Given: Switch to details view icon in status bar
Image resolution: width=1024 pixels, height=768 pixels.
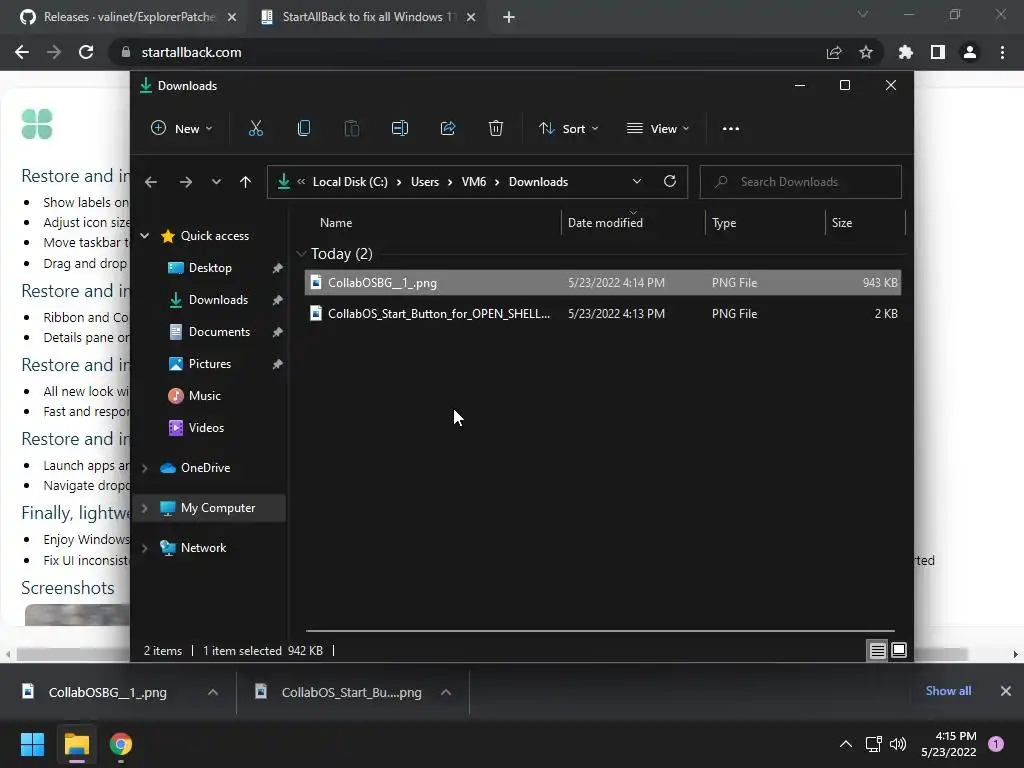Looking at the screenshot, I should click(877, 650).
